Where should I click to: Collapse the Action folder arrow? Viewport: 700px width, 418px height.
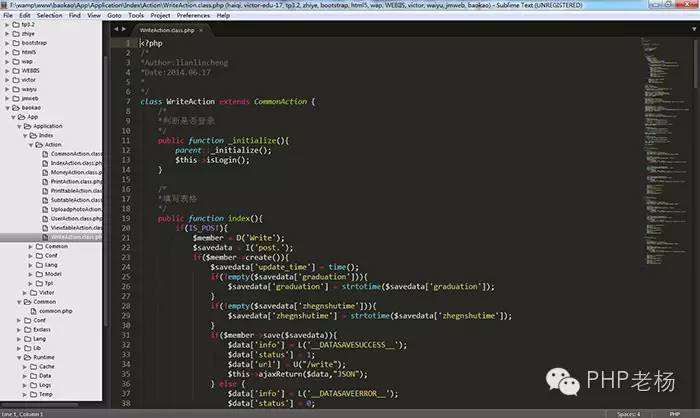click(31, 145)
